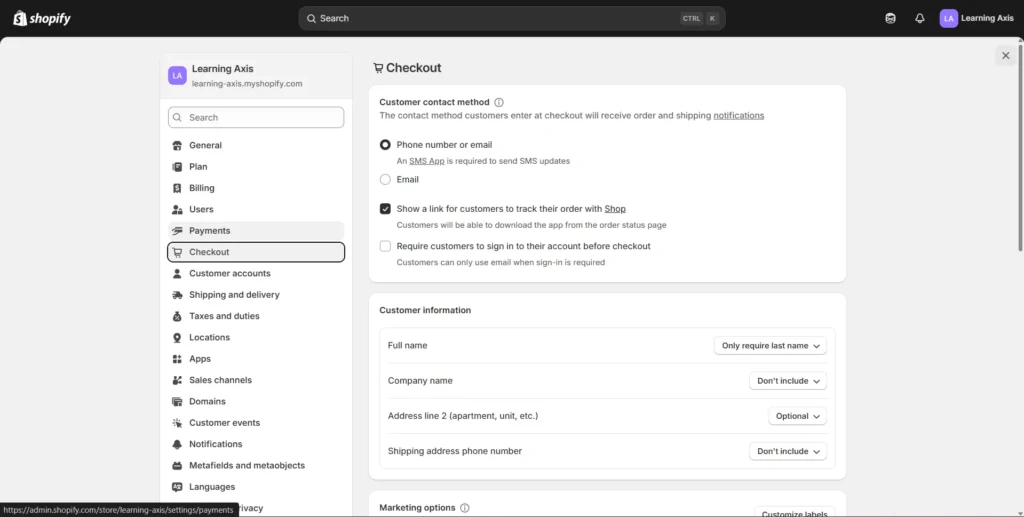
Task: Click the Notifications bell icon in sidebar
Action: pyautogui.click(x=177, y=444)
